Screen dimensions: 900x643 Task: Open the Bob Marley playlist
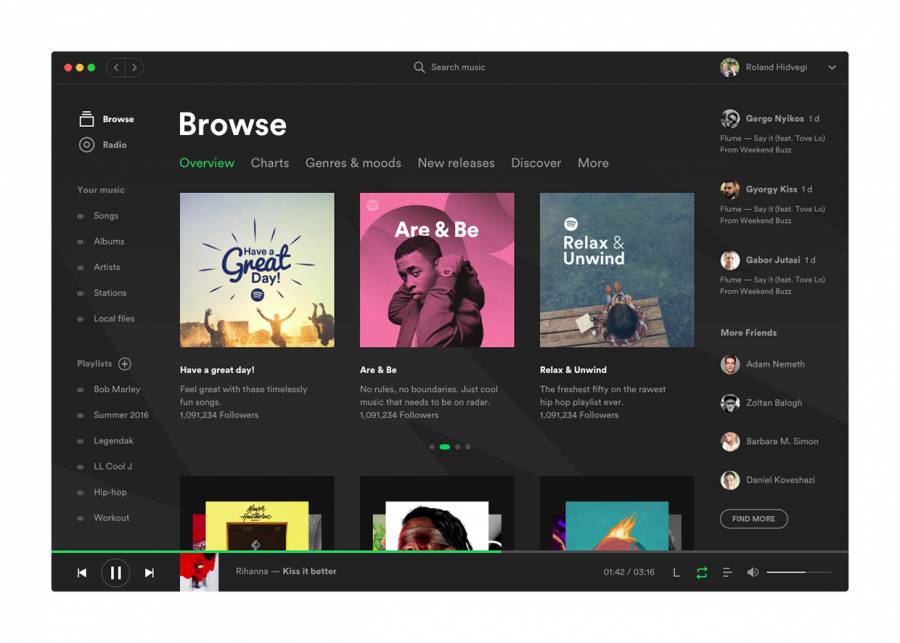[x=117, y=390]
